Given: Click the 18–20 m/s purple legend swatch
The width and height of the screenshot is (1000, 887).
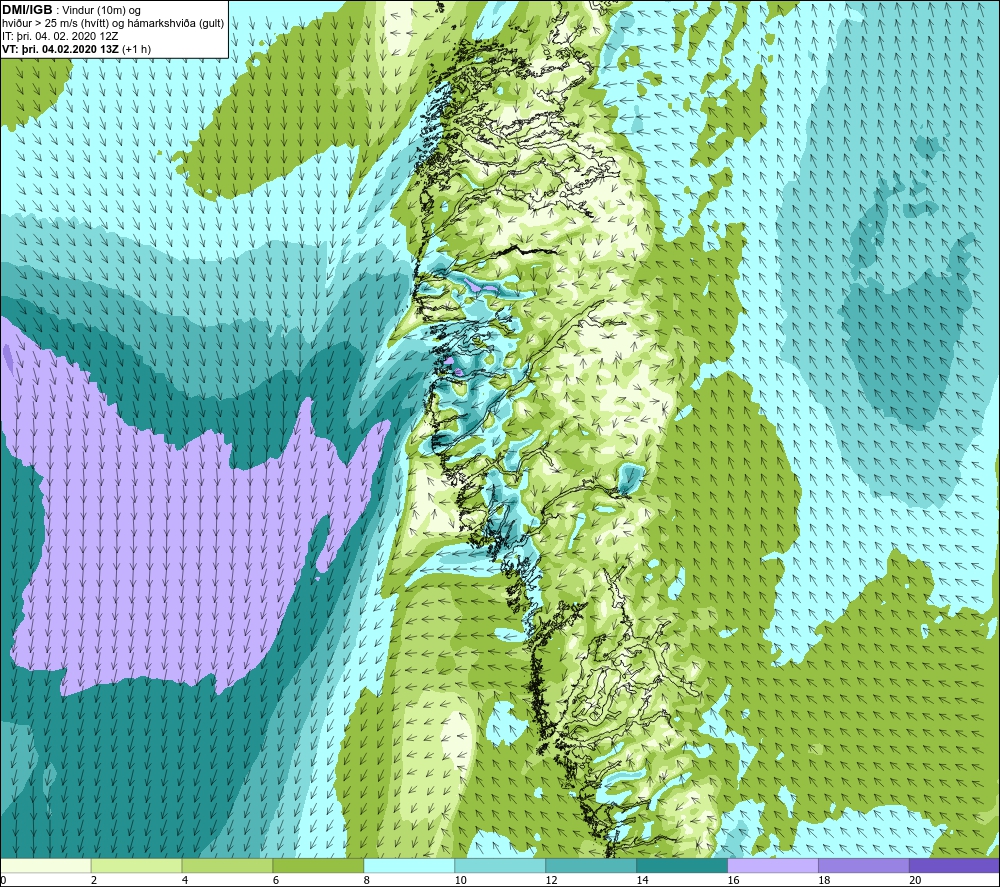Looking at the screenshot, I should 864,866.
